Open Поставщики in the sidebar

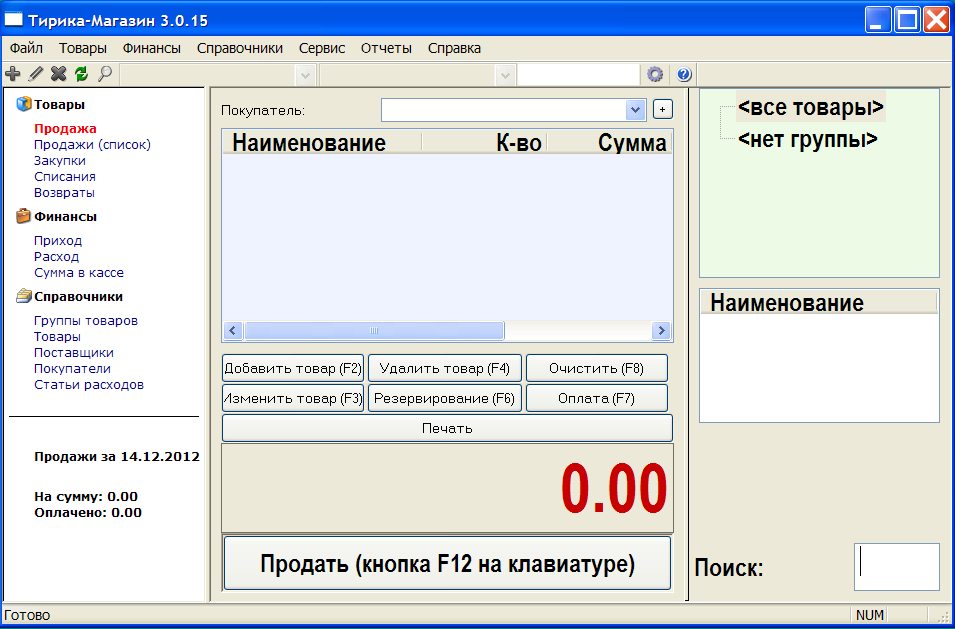coord(74,353)
